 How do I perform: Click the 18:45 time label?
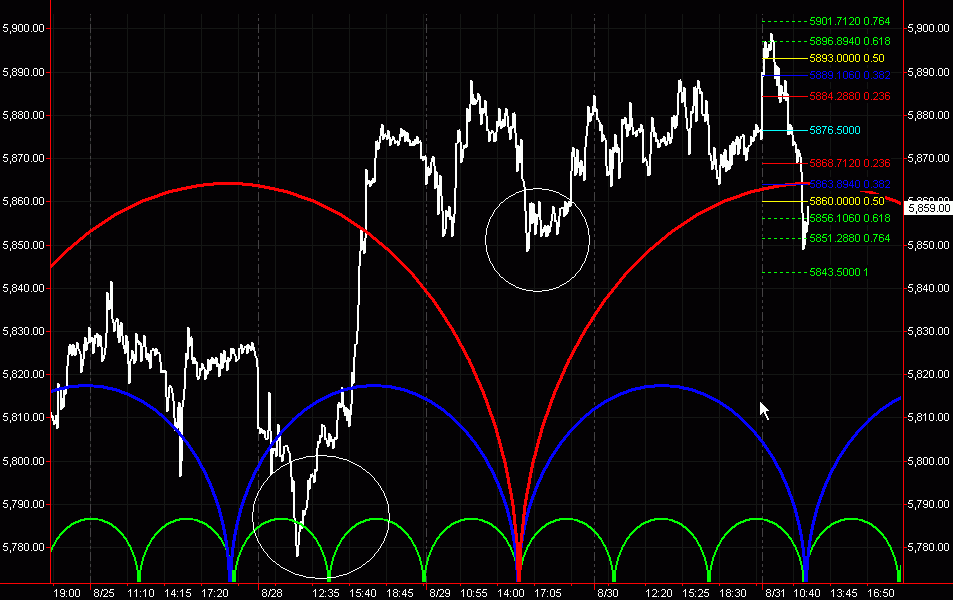pos(400,593)
